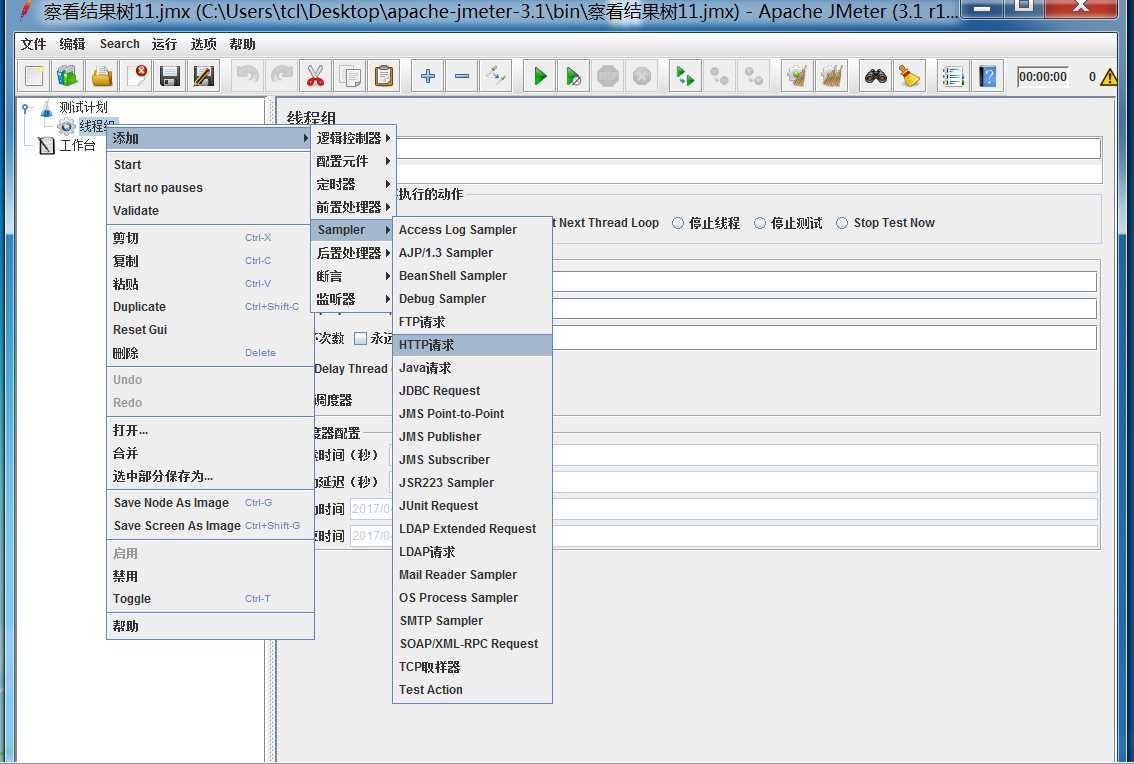Select the Stop Test Now radio button
The width and height of the screenshot is (1134, 764).
tap(842, 223)
